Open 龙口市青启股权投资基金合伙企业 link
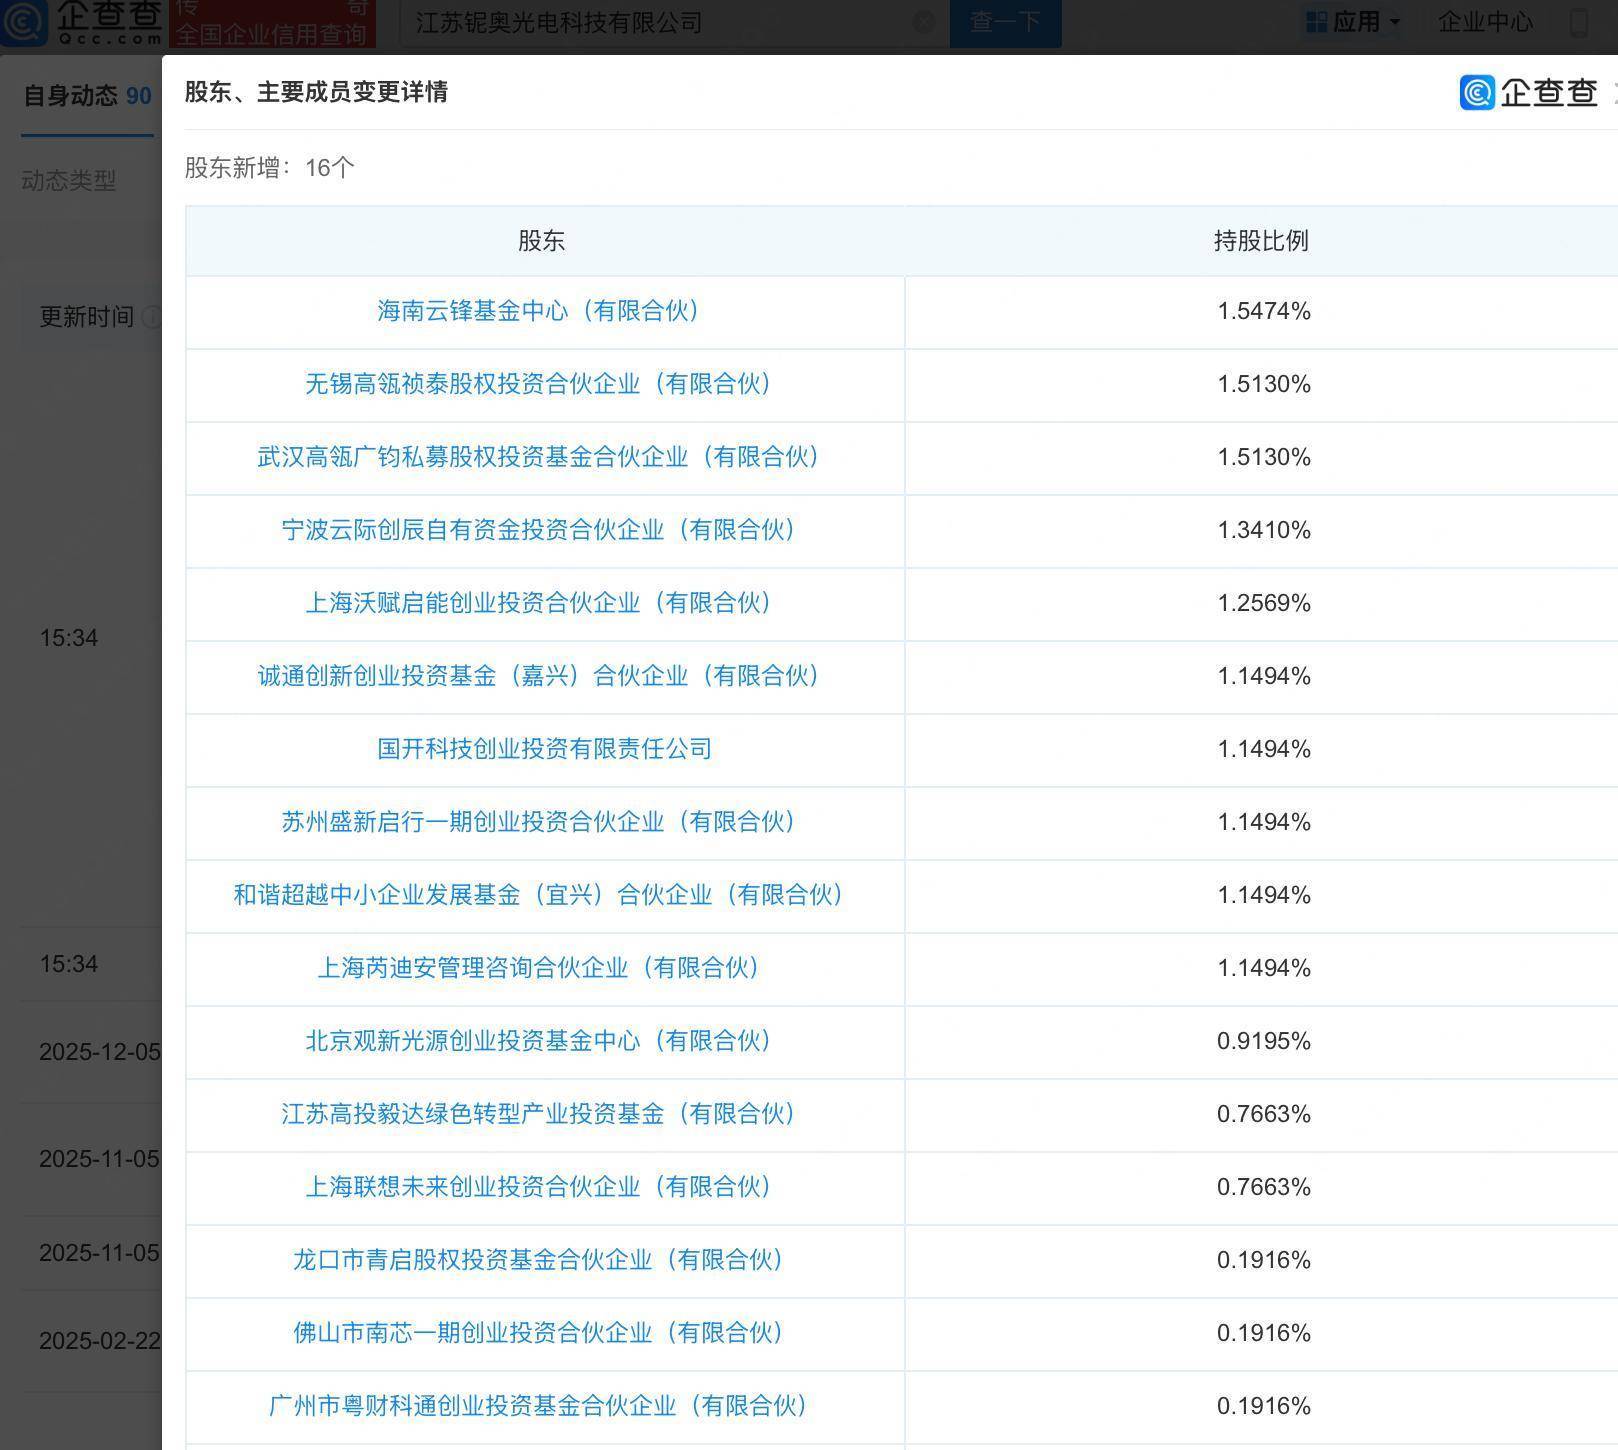The height and width of the screenshot is (1450, 1618). point(541,1260)
